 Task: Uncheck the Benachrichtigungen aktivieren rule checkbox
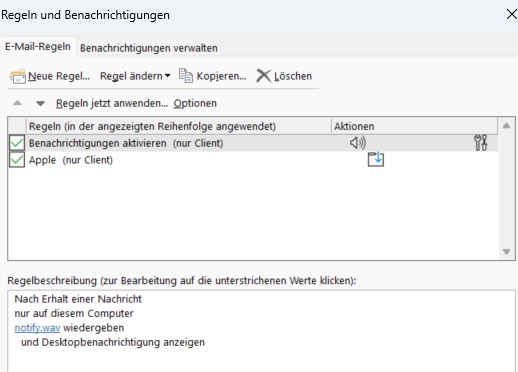tap(17, 143)
